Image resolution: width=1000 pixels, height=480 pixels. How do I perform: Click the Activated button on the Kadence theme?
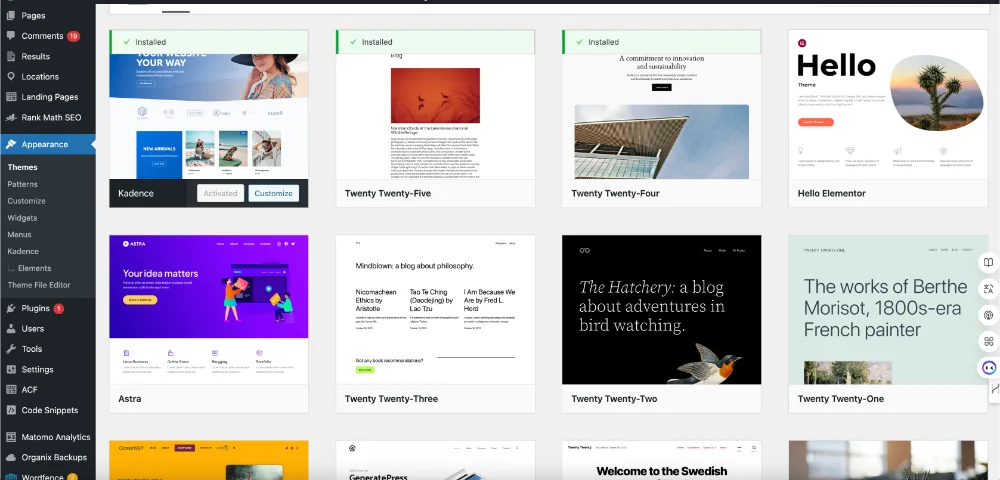click(221, 193)
